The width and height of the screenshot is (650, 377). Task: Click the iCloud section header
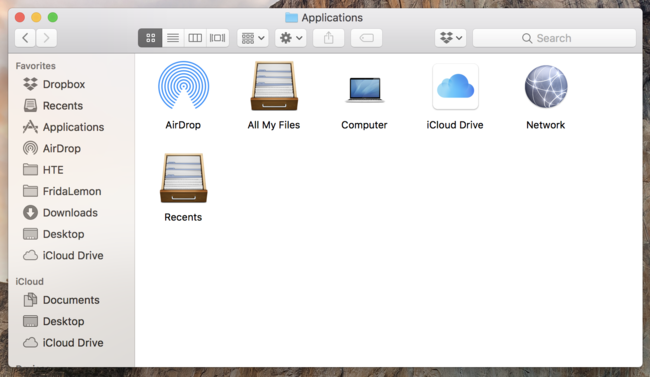coord(29,282)
